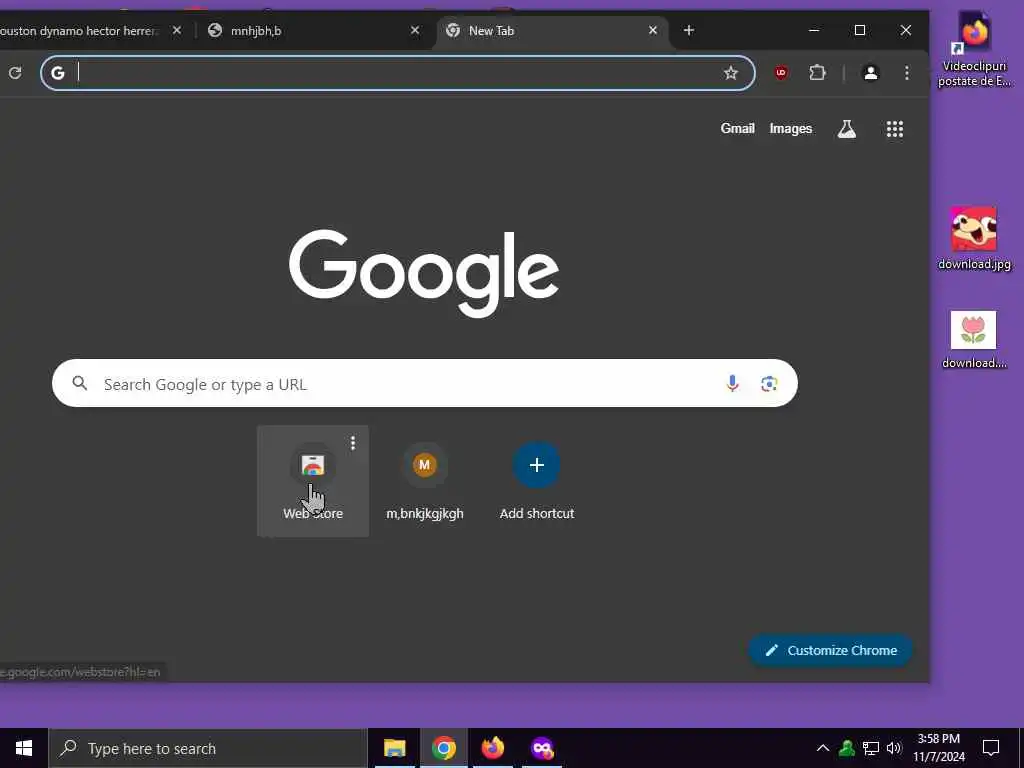Image resolution: width=1024 pixels, height=768 pixels.
Task: Search by image with Google Lens icon
Action: pyautogui.click(x=769, y=383)
